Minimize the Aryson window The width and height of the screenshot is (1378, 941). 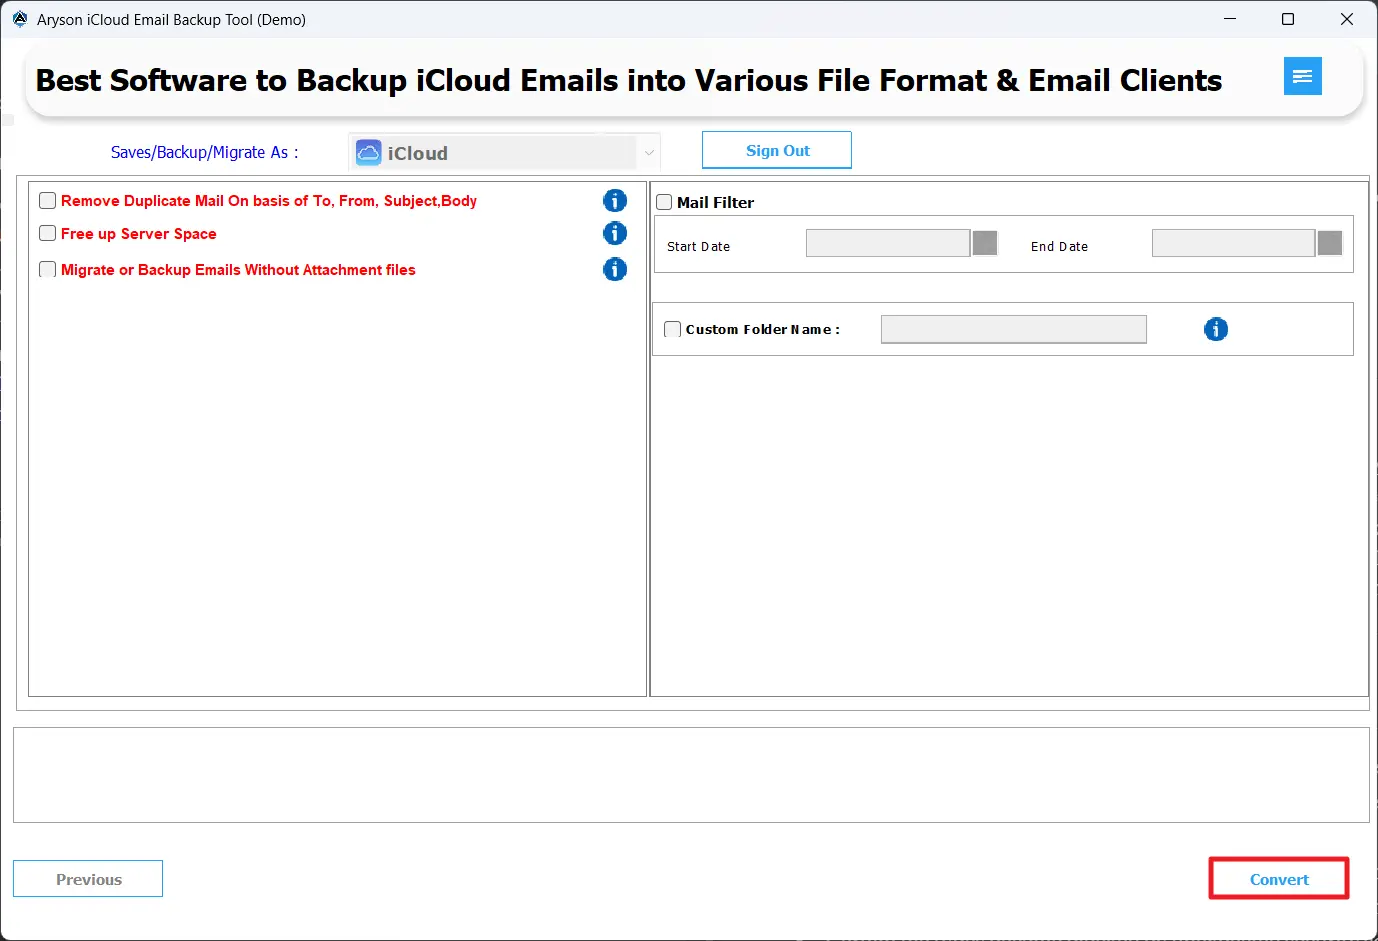tap(1230, 19)
